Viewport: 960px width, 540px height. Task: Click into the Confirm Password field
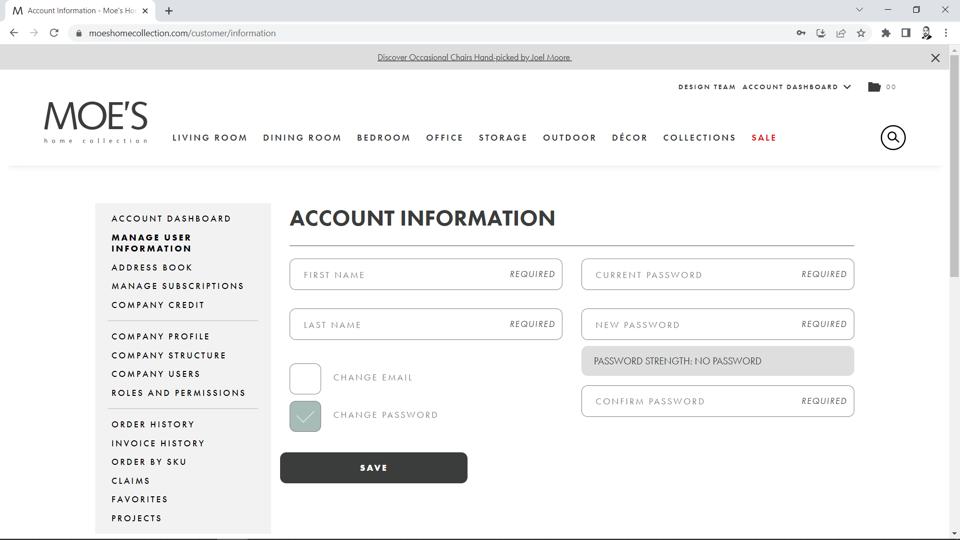pos(718,401)
